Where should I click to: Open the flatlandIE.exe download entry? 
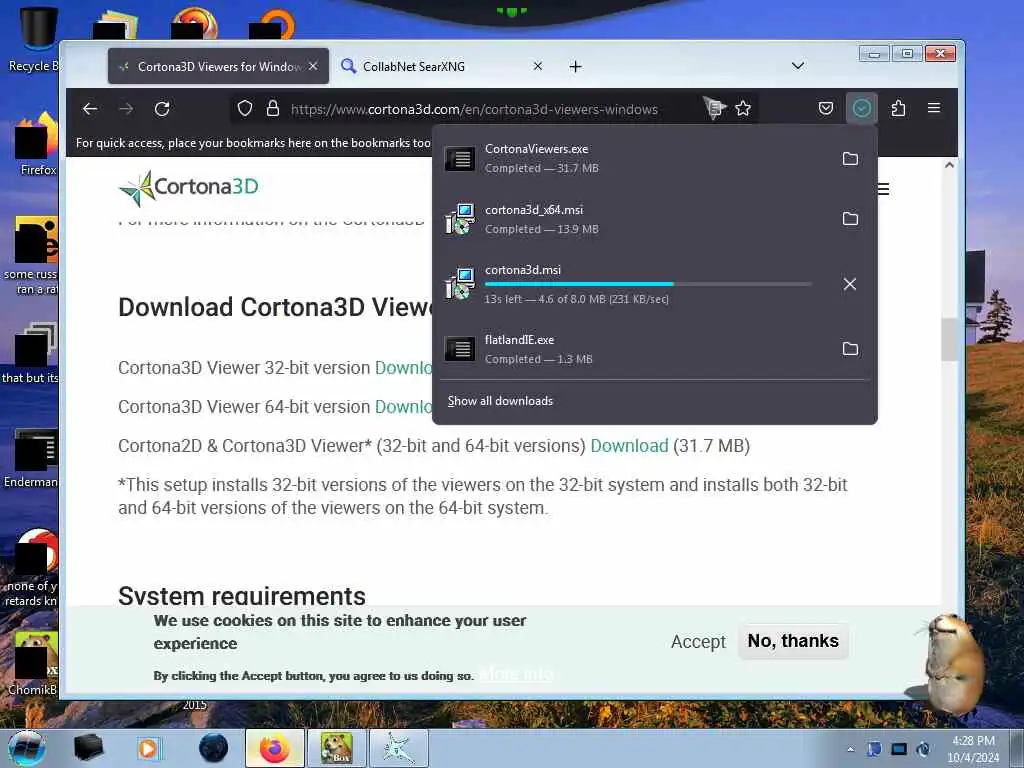633,349
